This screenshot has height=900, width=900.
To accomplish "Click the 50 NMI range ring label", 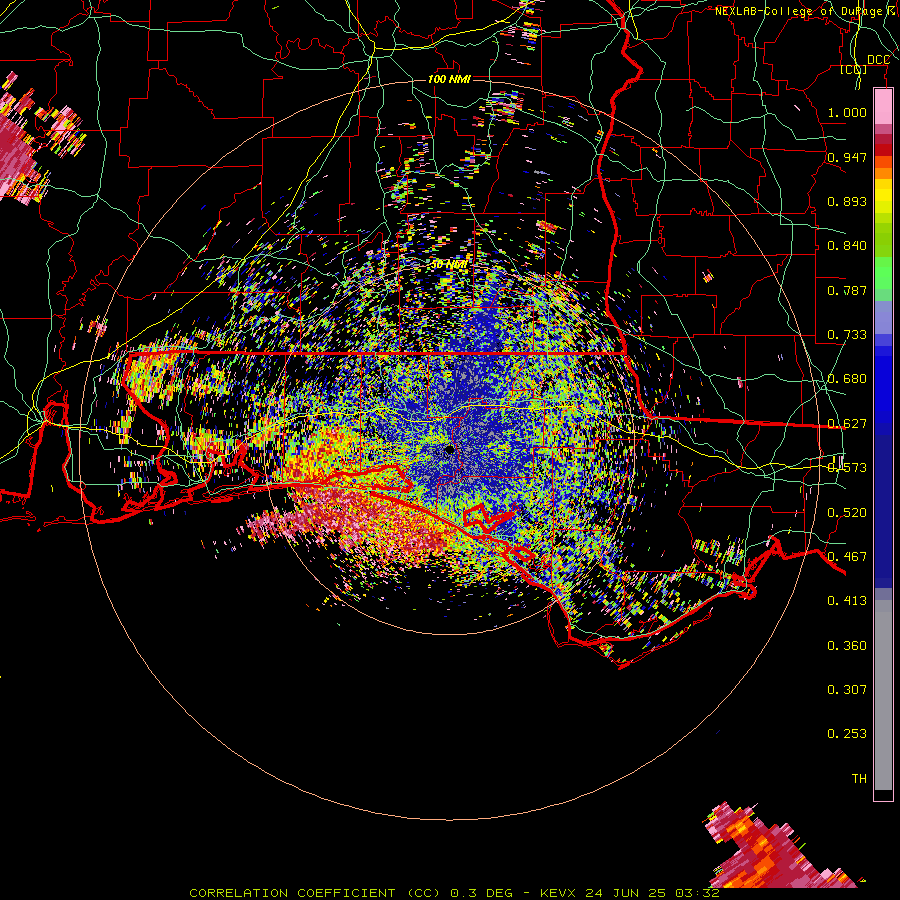I will click(449, 265).
